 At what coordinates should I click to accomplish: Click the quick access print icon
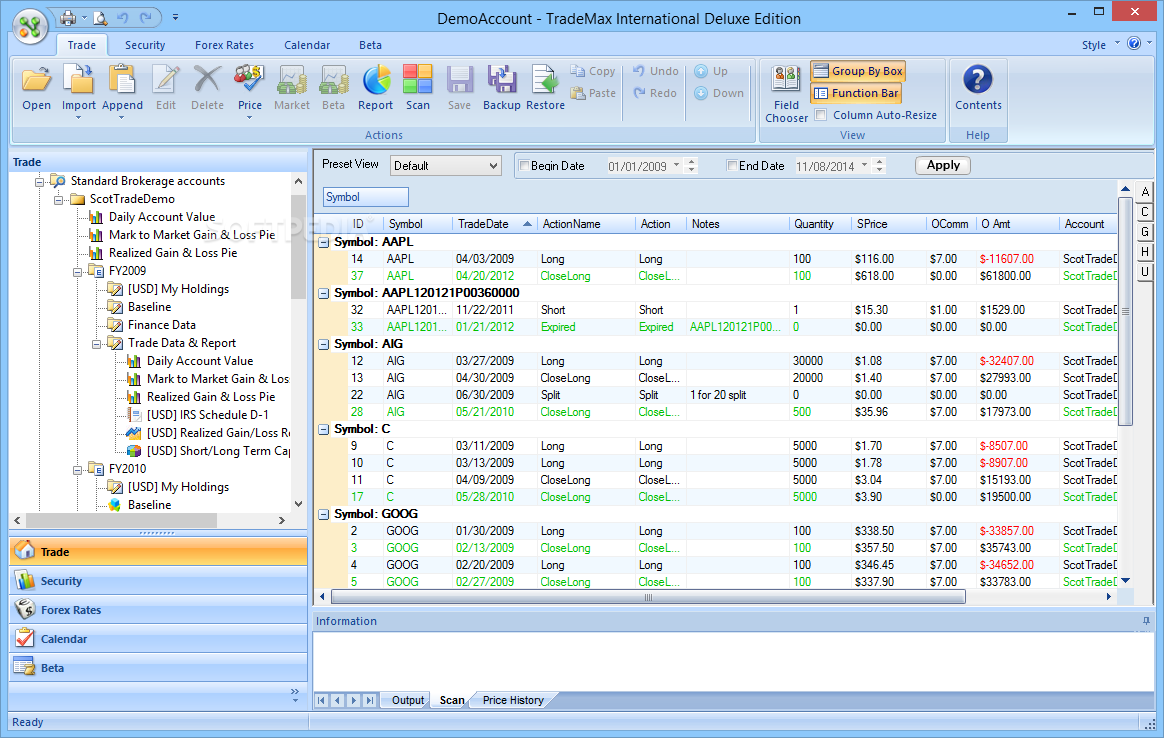(68, 18)
